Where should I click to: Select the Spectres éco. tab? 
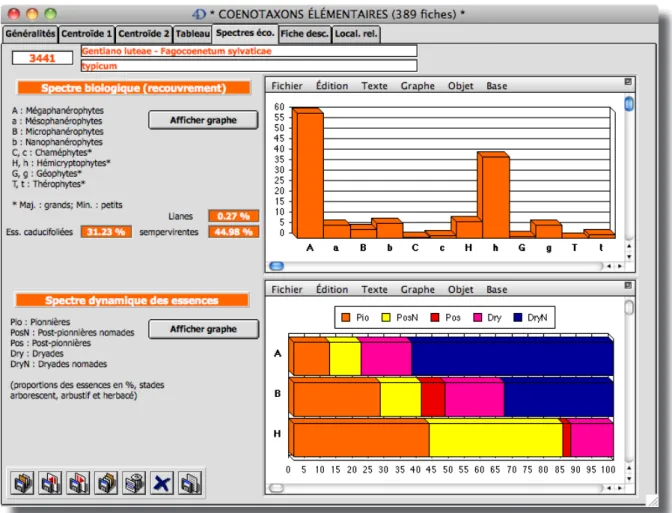click(x=245, y=33)
